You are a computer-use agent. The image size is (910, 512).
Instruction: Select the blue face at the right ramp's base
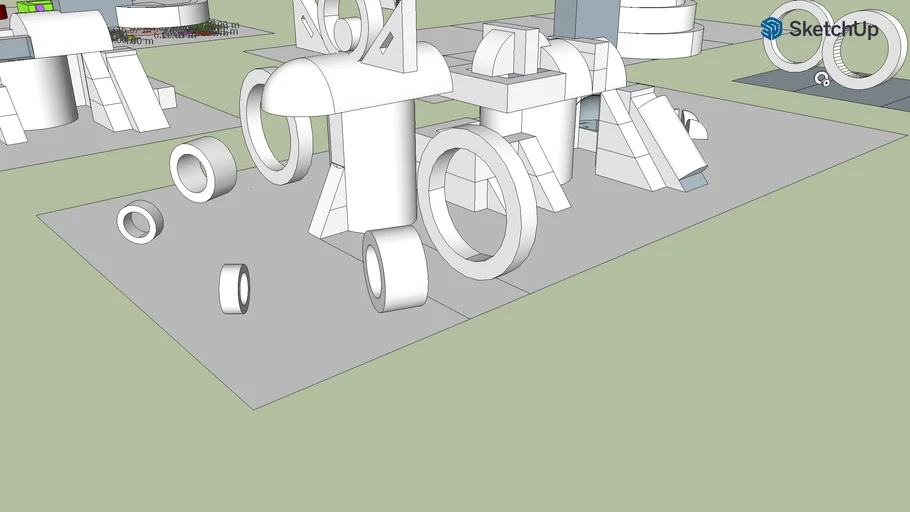(691, 183)
